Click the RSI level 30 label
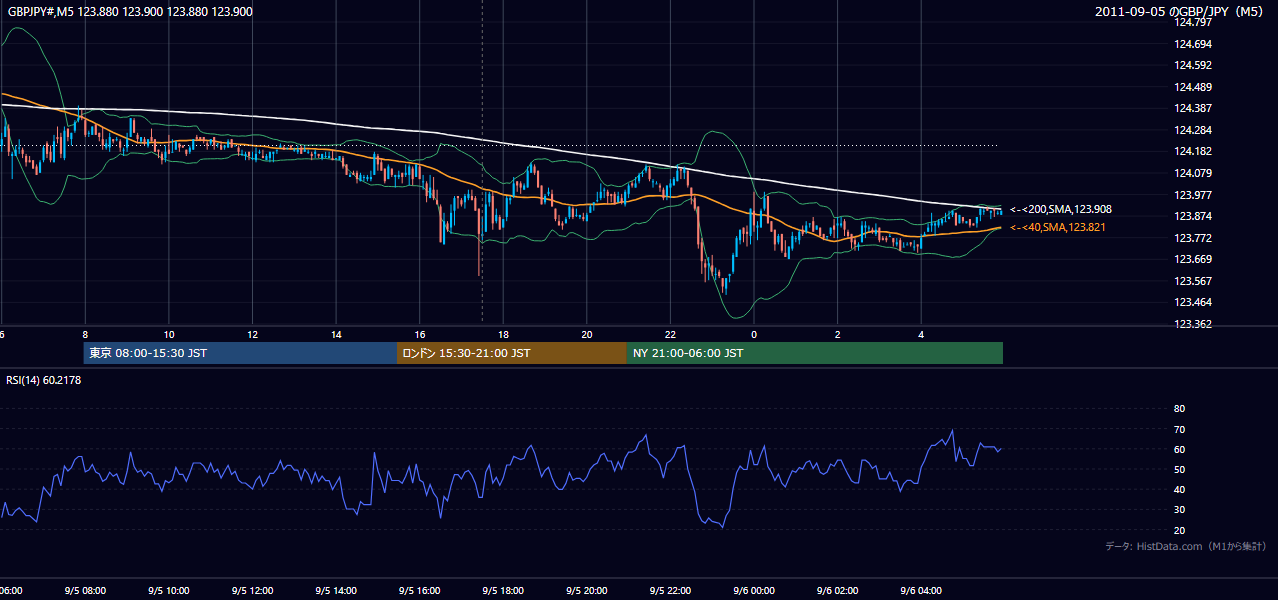Image resolution: width=1278 pixels, height=600 pixels. [x=1179, y=510]
